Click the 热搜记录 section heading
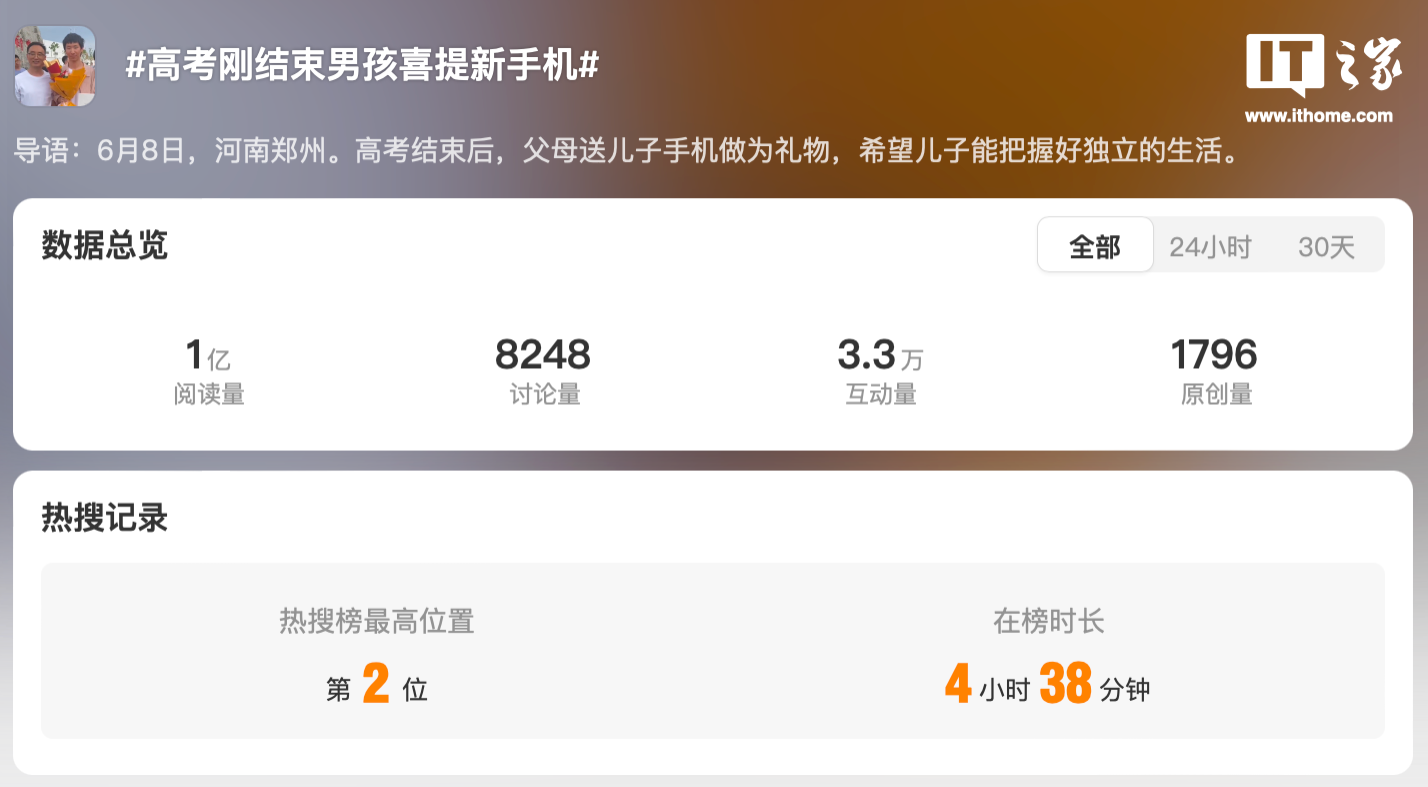The height and width of the screenshot is (787, 1428). point(104,517)
